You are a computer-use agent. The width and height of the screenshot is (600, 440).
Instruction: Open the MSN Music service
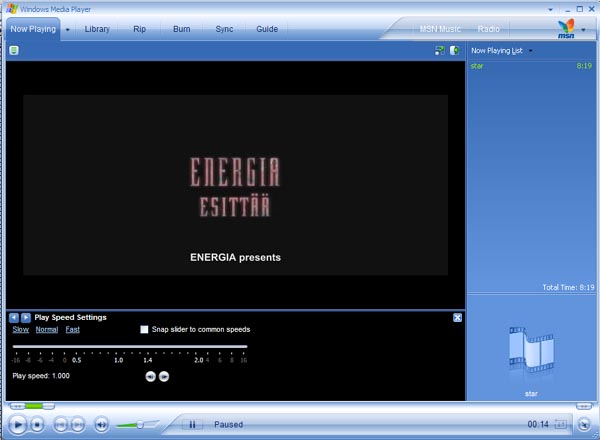[x=440, y=29]
